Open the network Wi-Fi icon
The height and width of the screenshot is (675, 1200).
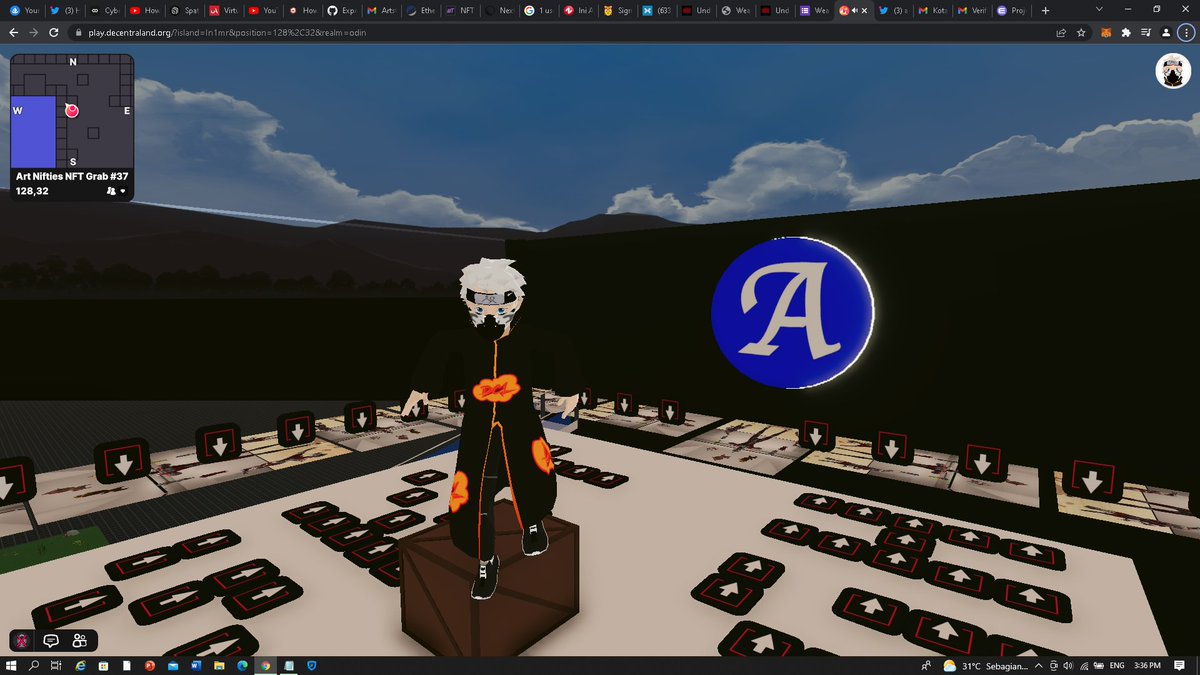pos(1084,666)
